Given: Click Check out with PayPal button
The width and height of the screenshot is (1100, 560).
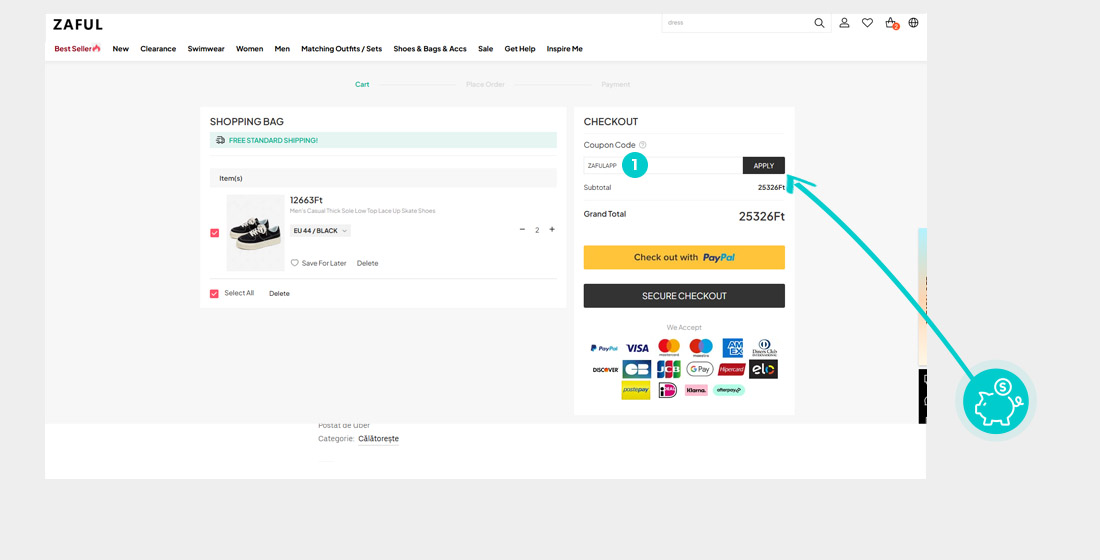Looking at the screenshot, I should point(684,258).
